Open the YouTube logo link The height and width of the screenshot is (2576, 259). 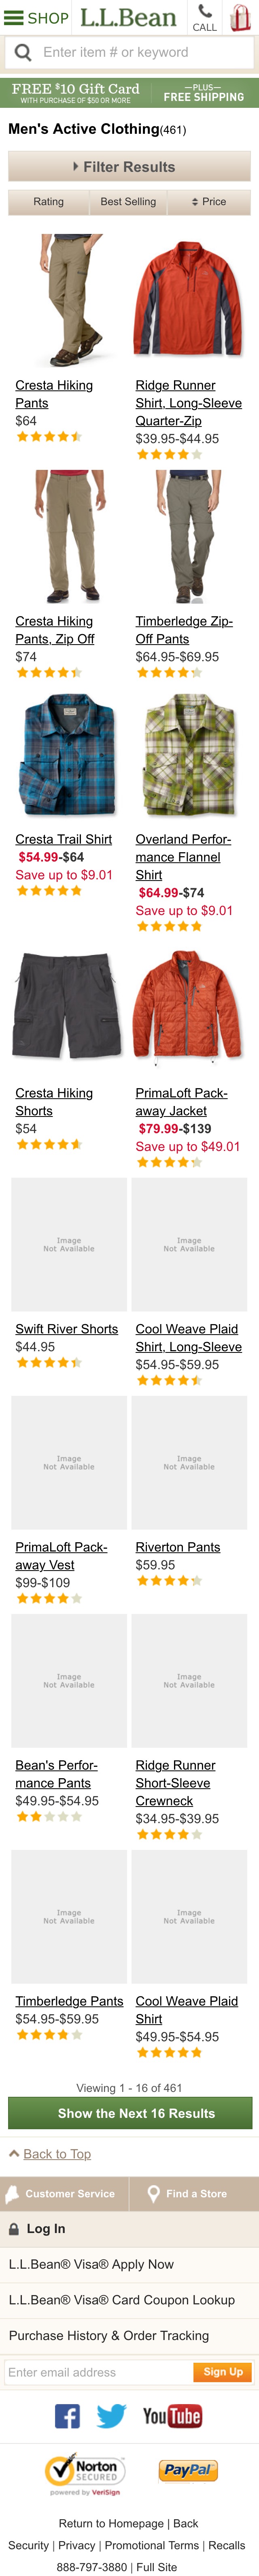coord(172,2416)
